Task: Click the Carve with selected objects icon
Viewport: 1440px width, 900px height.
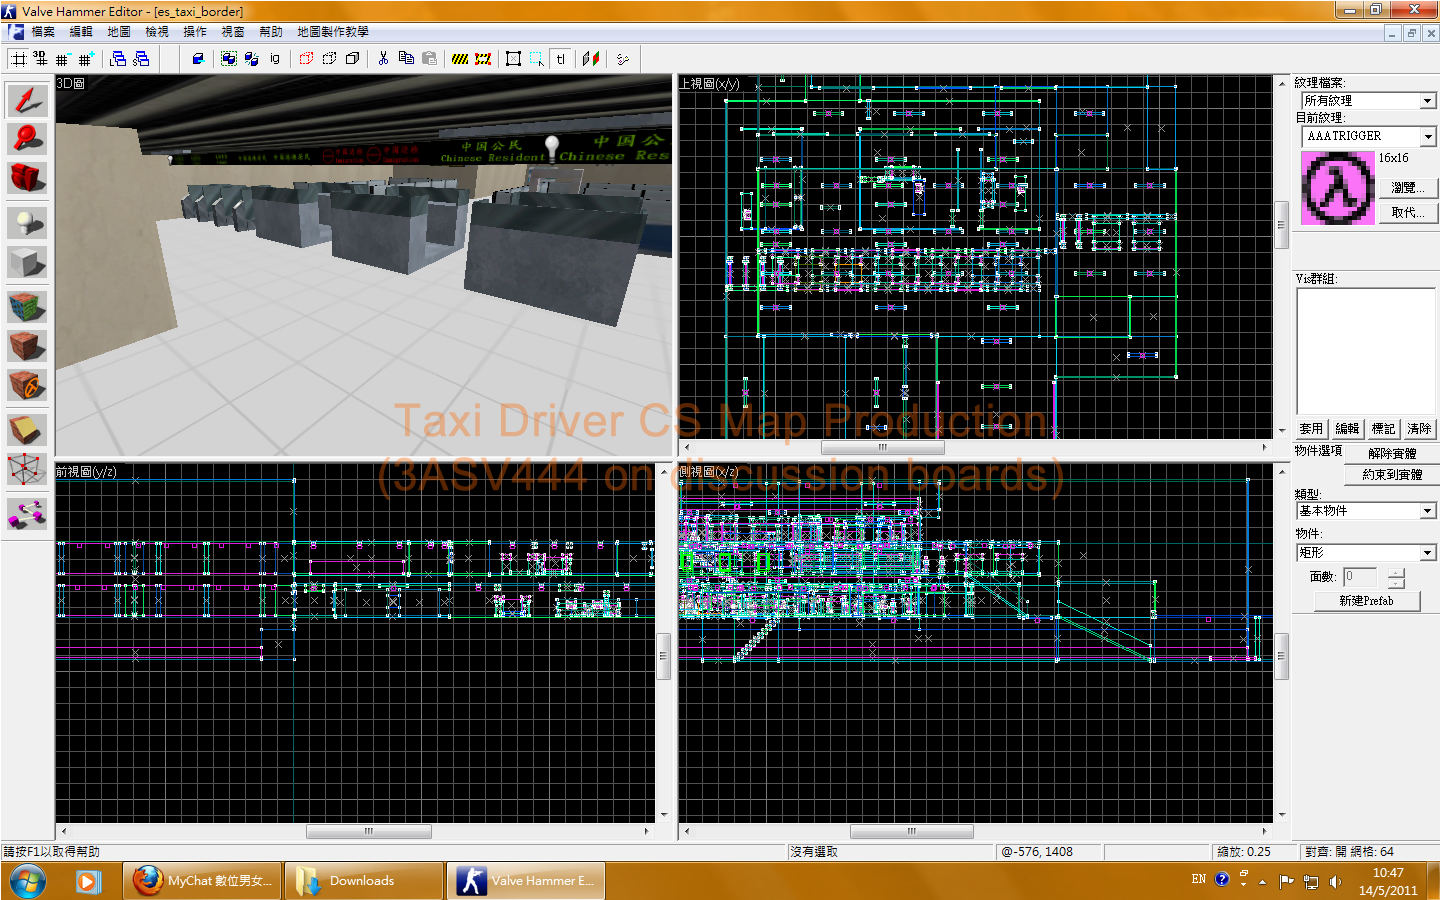Action: [198, 59]
